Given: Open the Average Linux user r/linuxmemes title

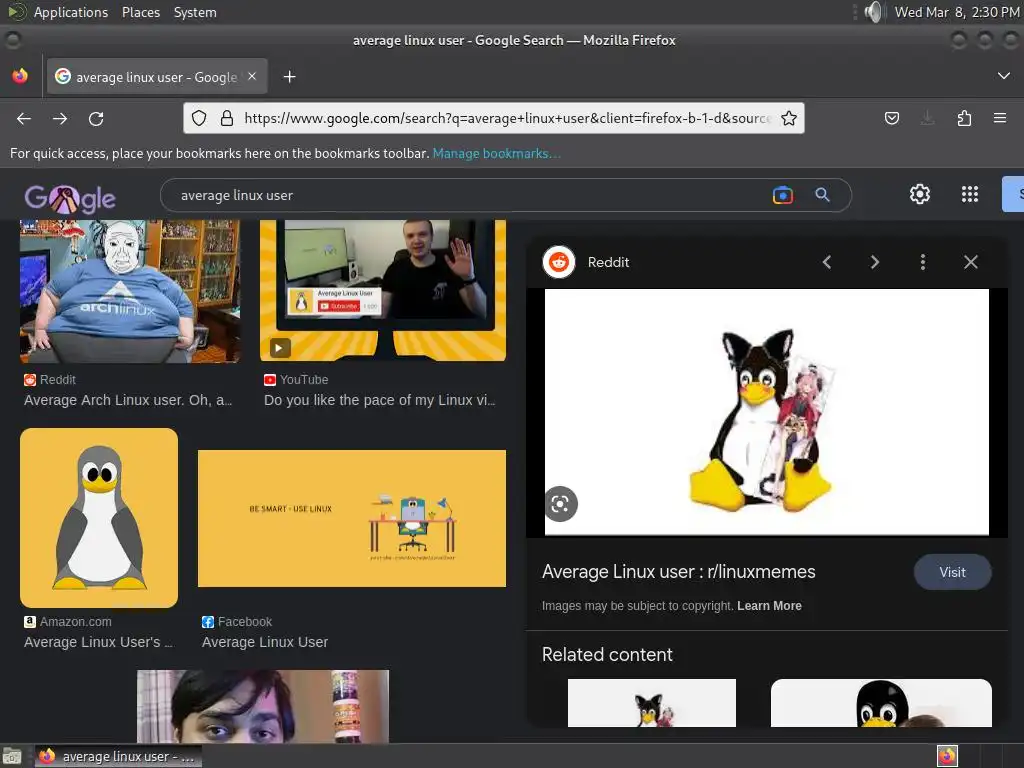Looking at the screenshot, I should [679, 571].
